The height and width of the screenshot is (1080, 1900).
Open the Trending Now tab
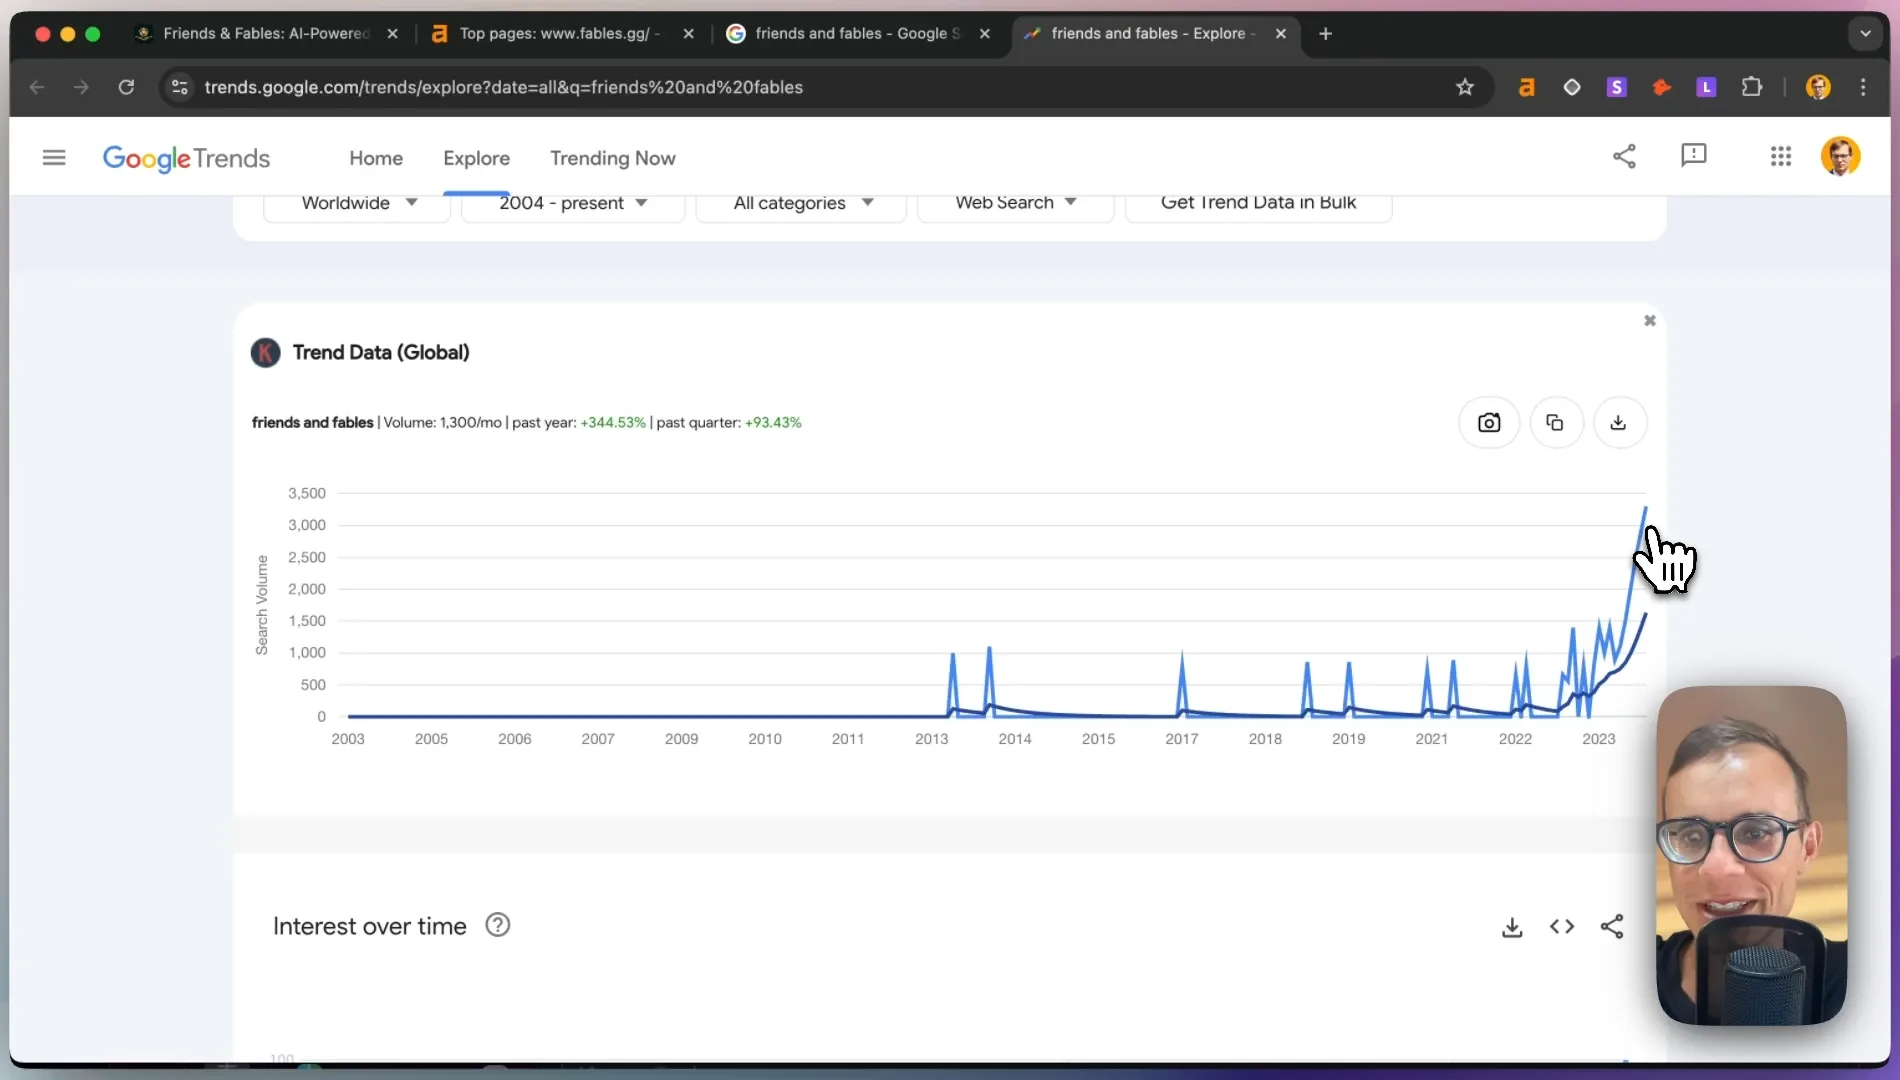click(x=612, y=158)
